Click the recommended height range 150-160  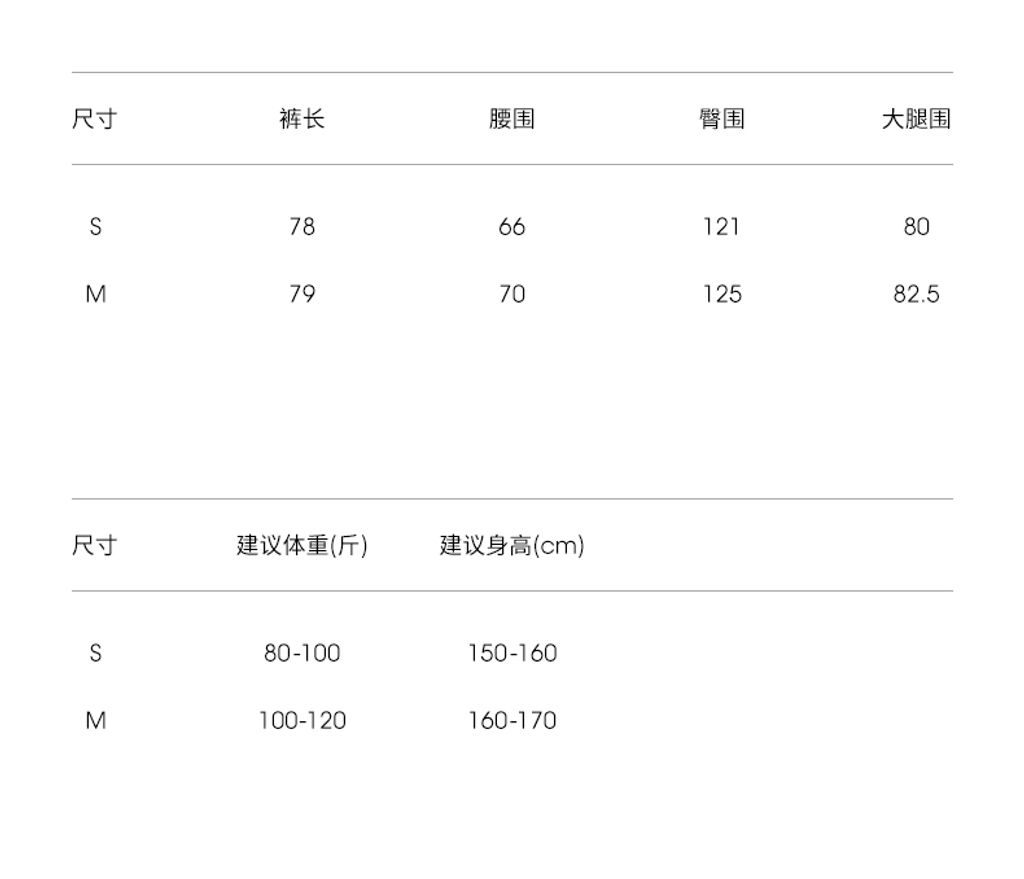pyautogui.click(x=512, y=653)
